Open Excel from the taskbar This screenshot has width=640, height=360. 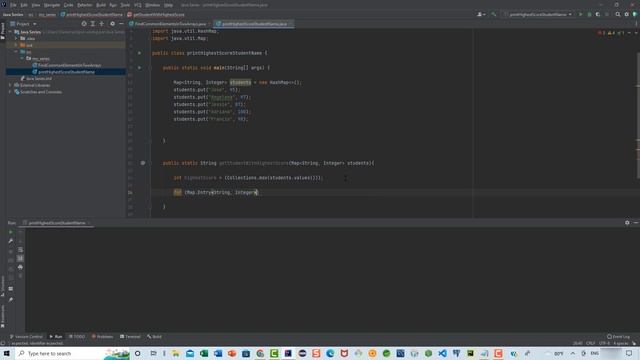point(204,353)
